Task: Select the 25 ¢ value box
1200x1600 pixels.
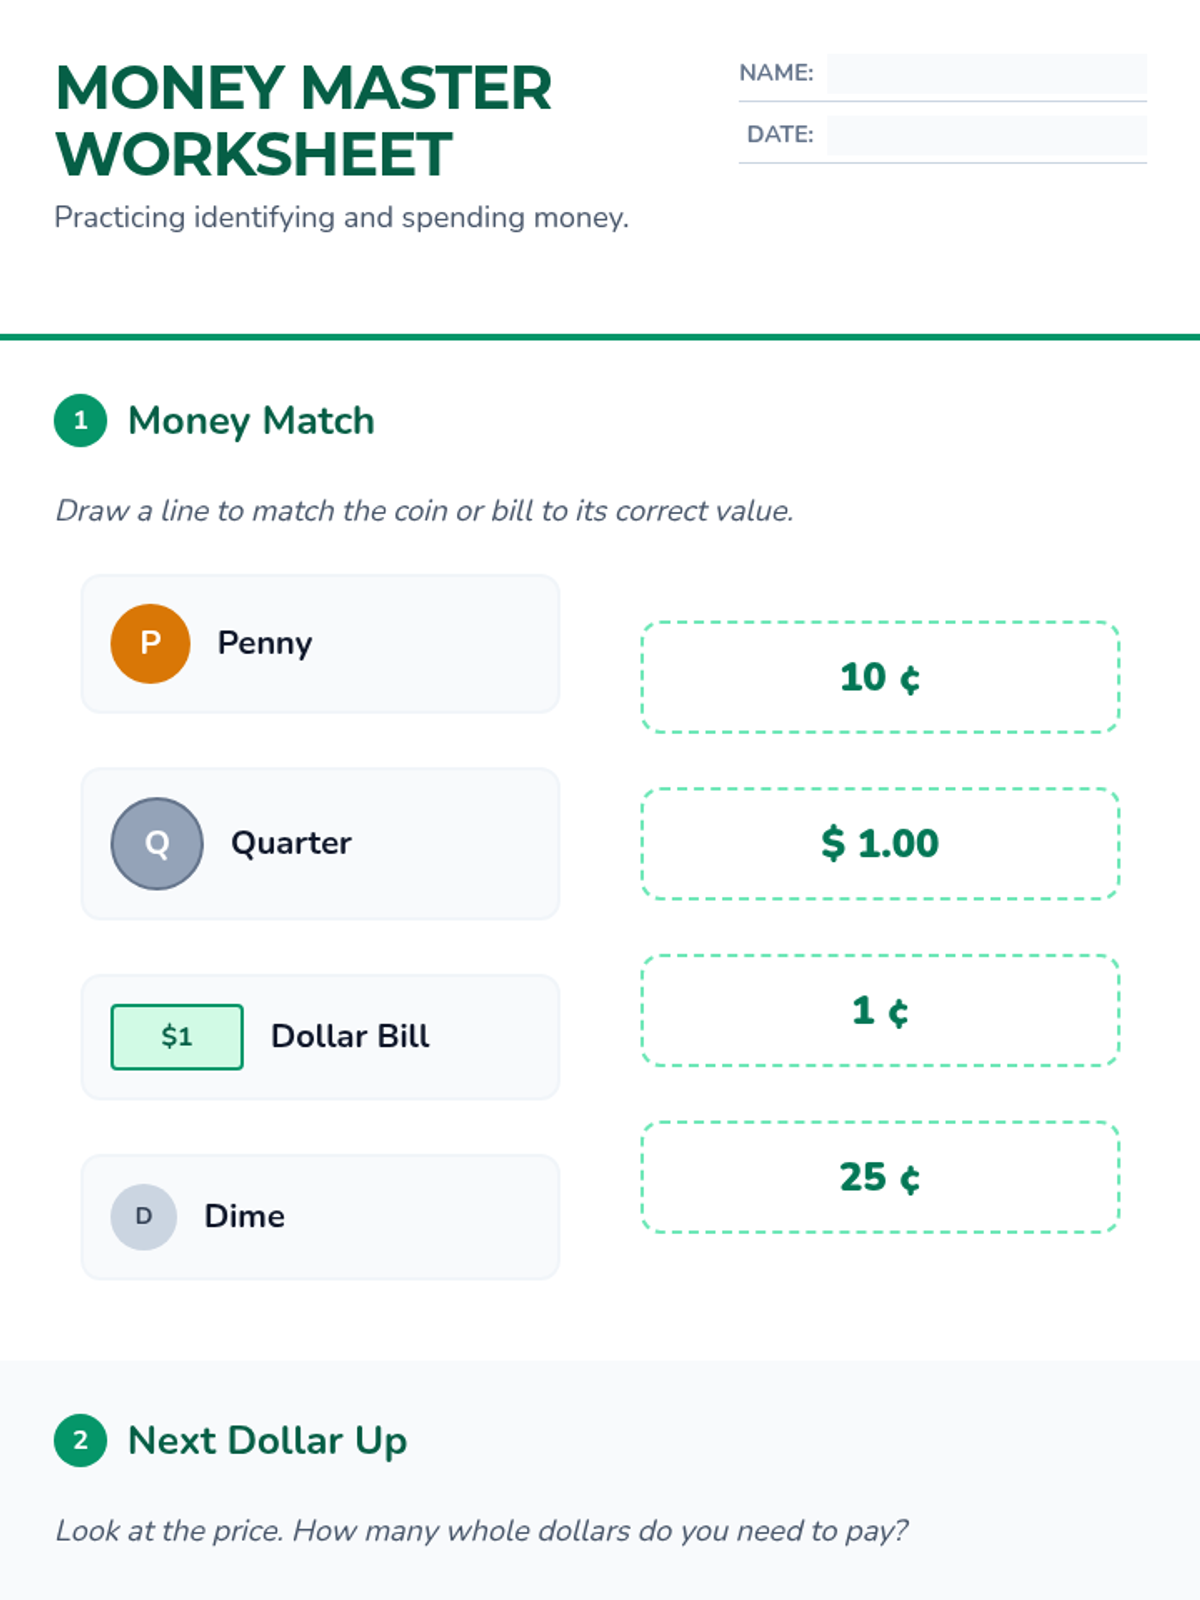Action: (x=880, y=1177)
